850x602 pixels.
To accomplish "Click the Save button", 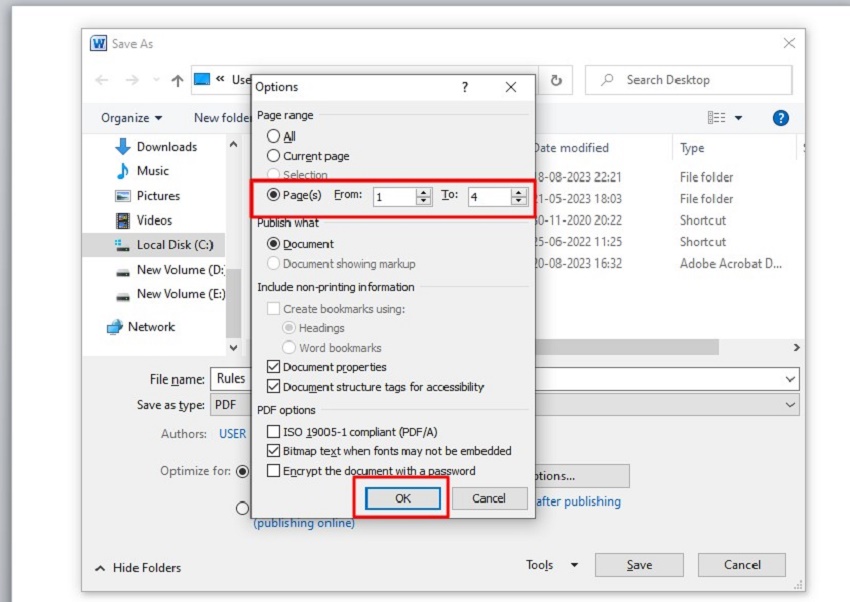I will [x=639, y=565].
